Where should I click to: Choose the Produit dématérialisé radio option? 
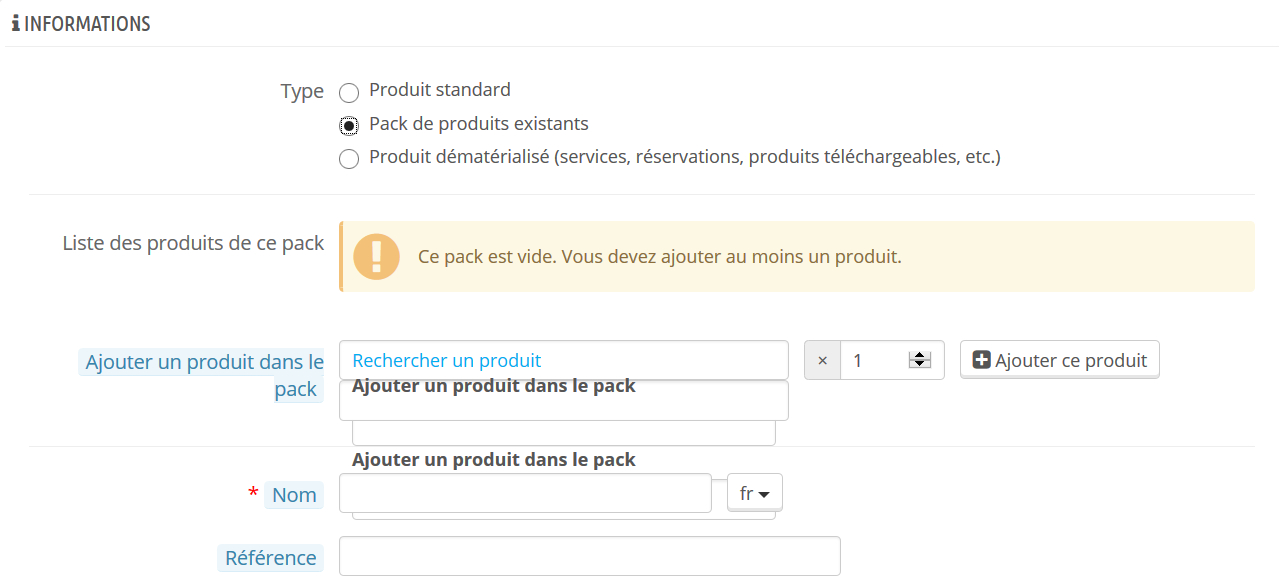348,159
